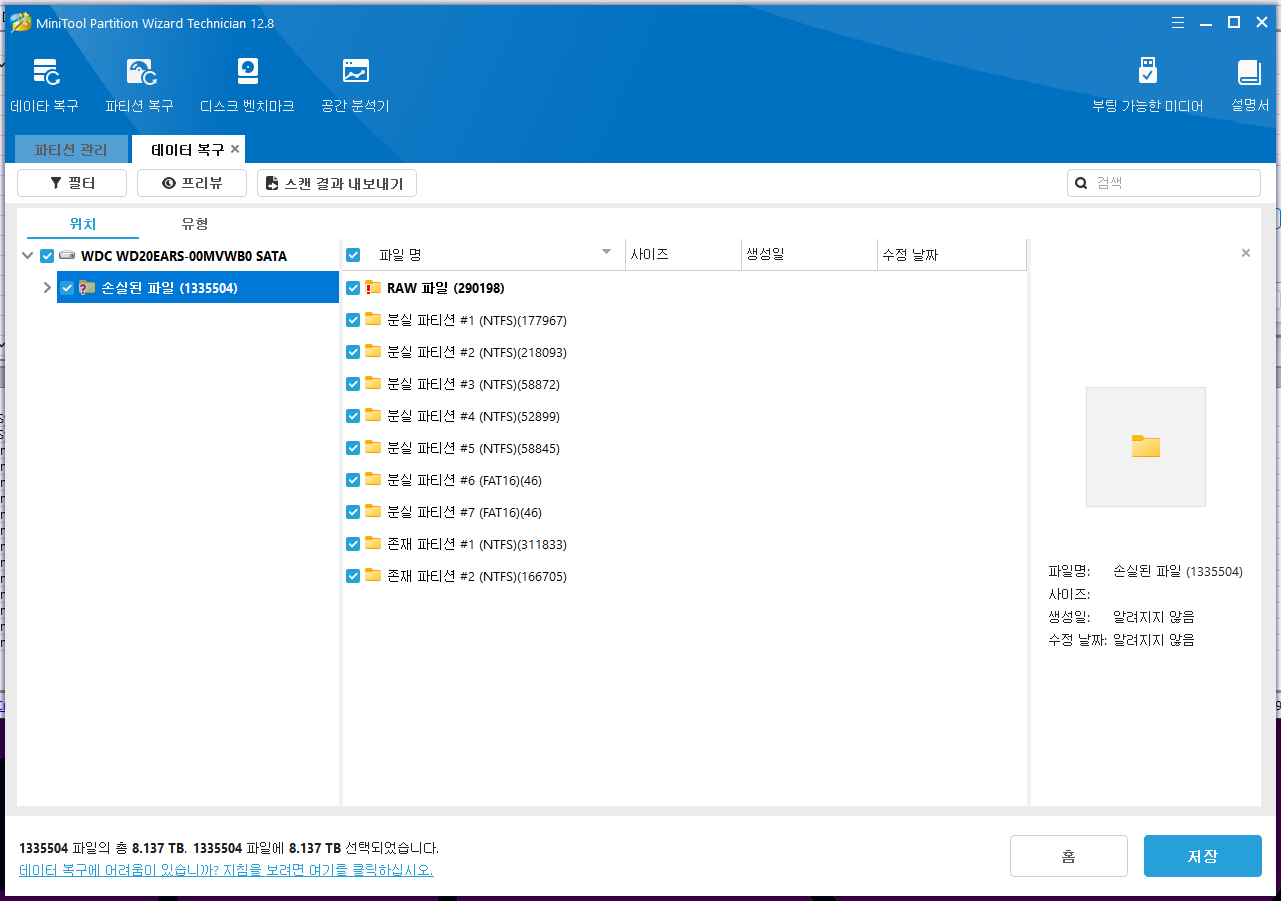Click the 분실 파티션 #2 folder icon
1281x901 pixels.
(x=373, y=352)
